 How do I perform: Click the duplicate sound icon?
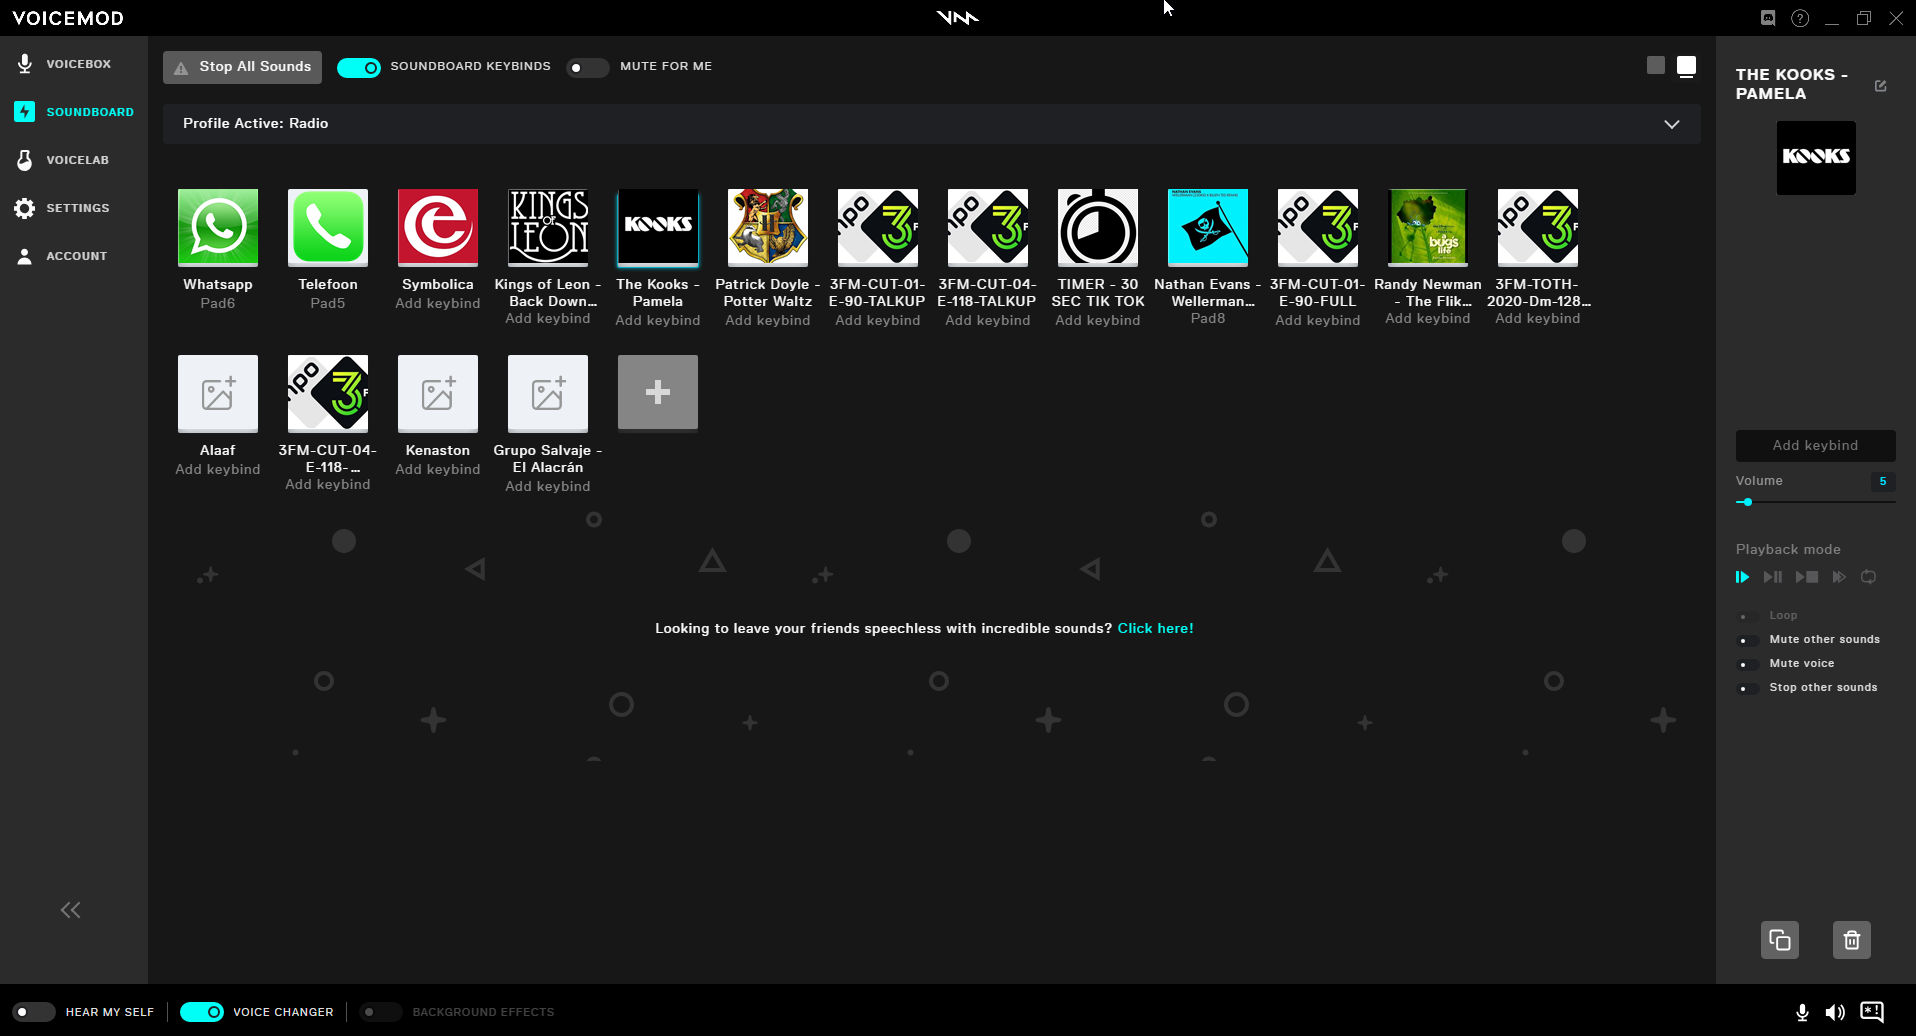(1779, 940)
